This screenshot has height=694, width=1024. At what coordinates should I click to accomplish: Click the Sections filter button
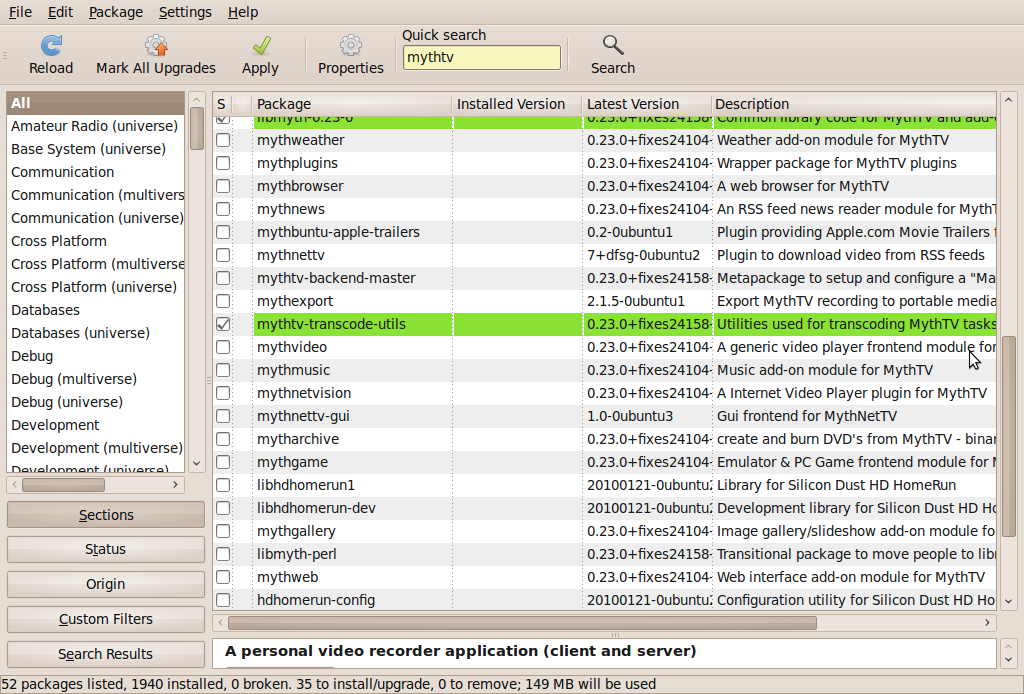[106, 514]
